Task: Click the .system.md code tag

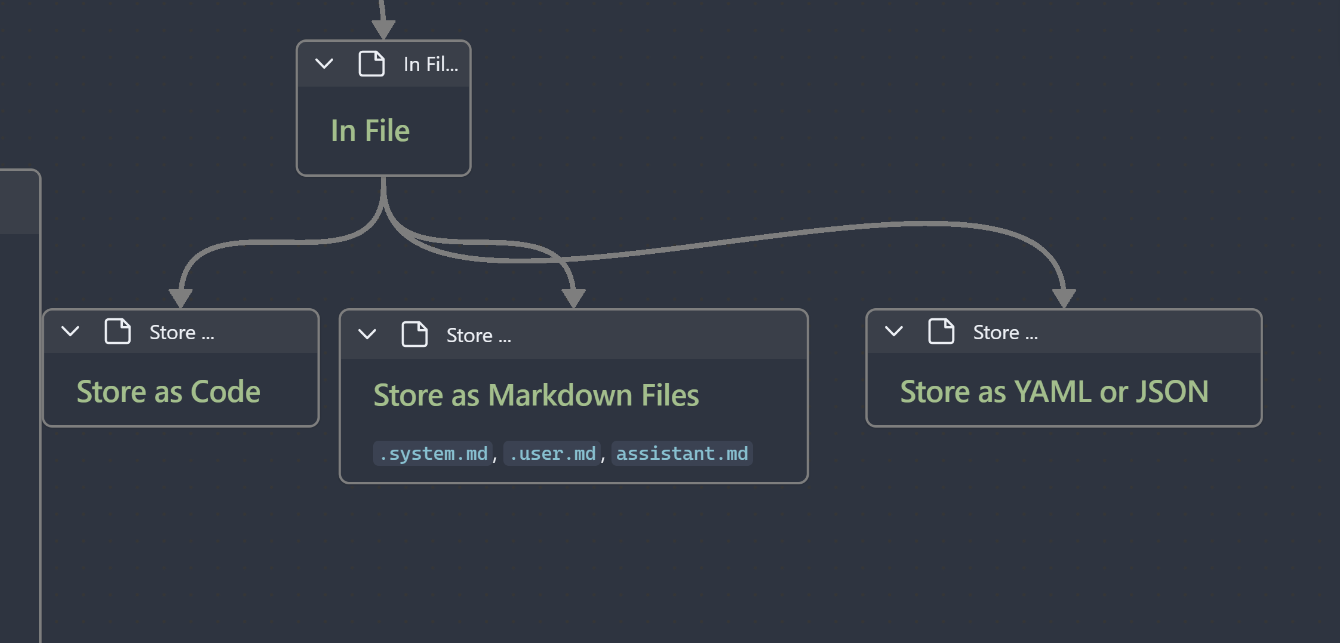Action: click(x=433, y=454)
